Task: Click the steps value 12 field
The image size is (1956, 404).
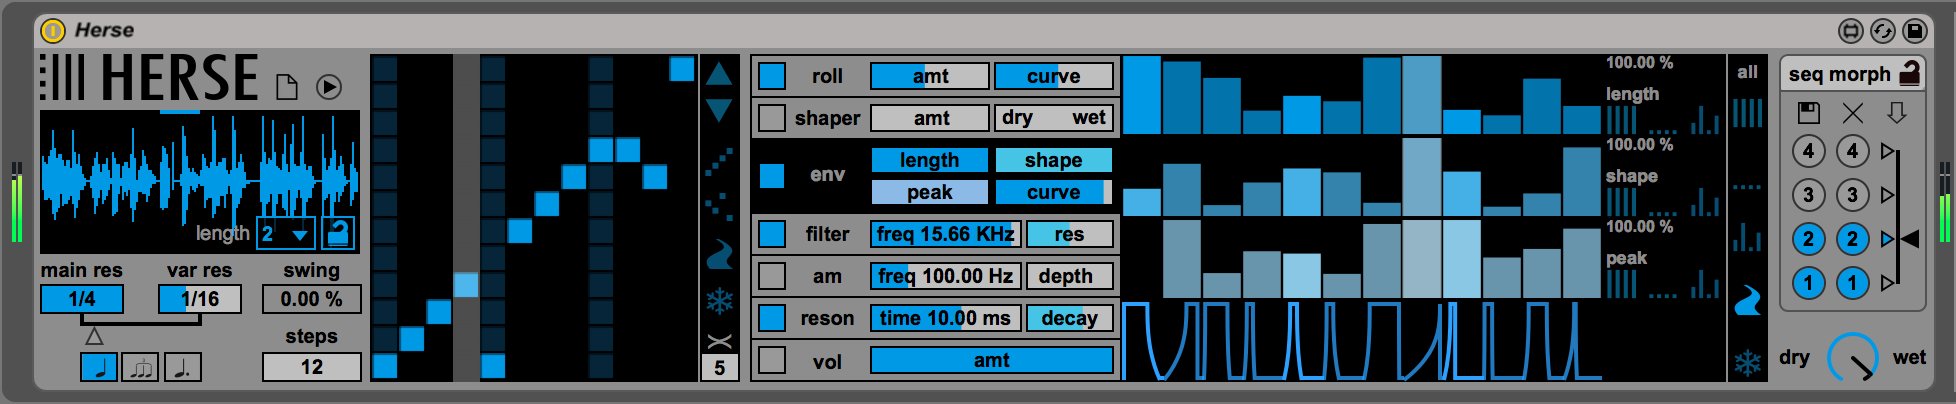Action: point(311,367)
